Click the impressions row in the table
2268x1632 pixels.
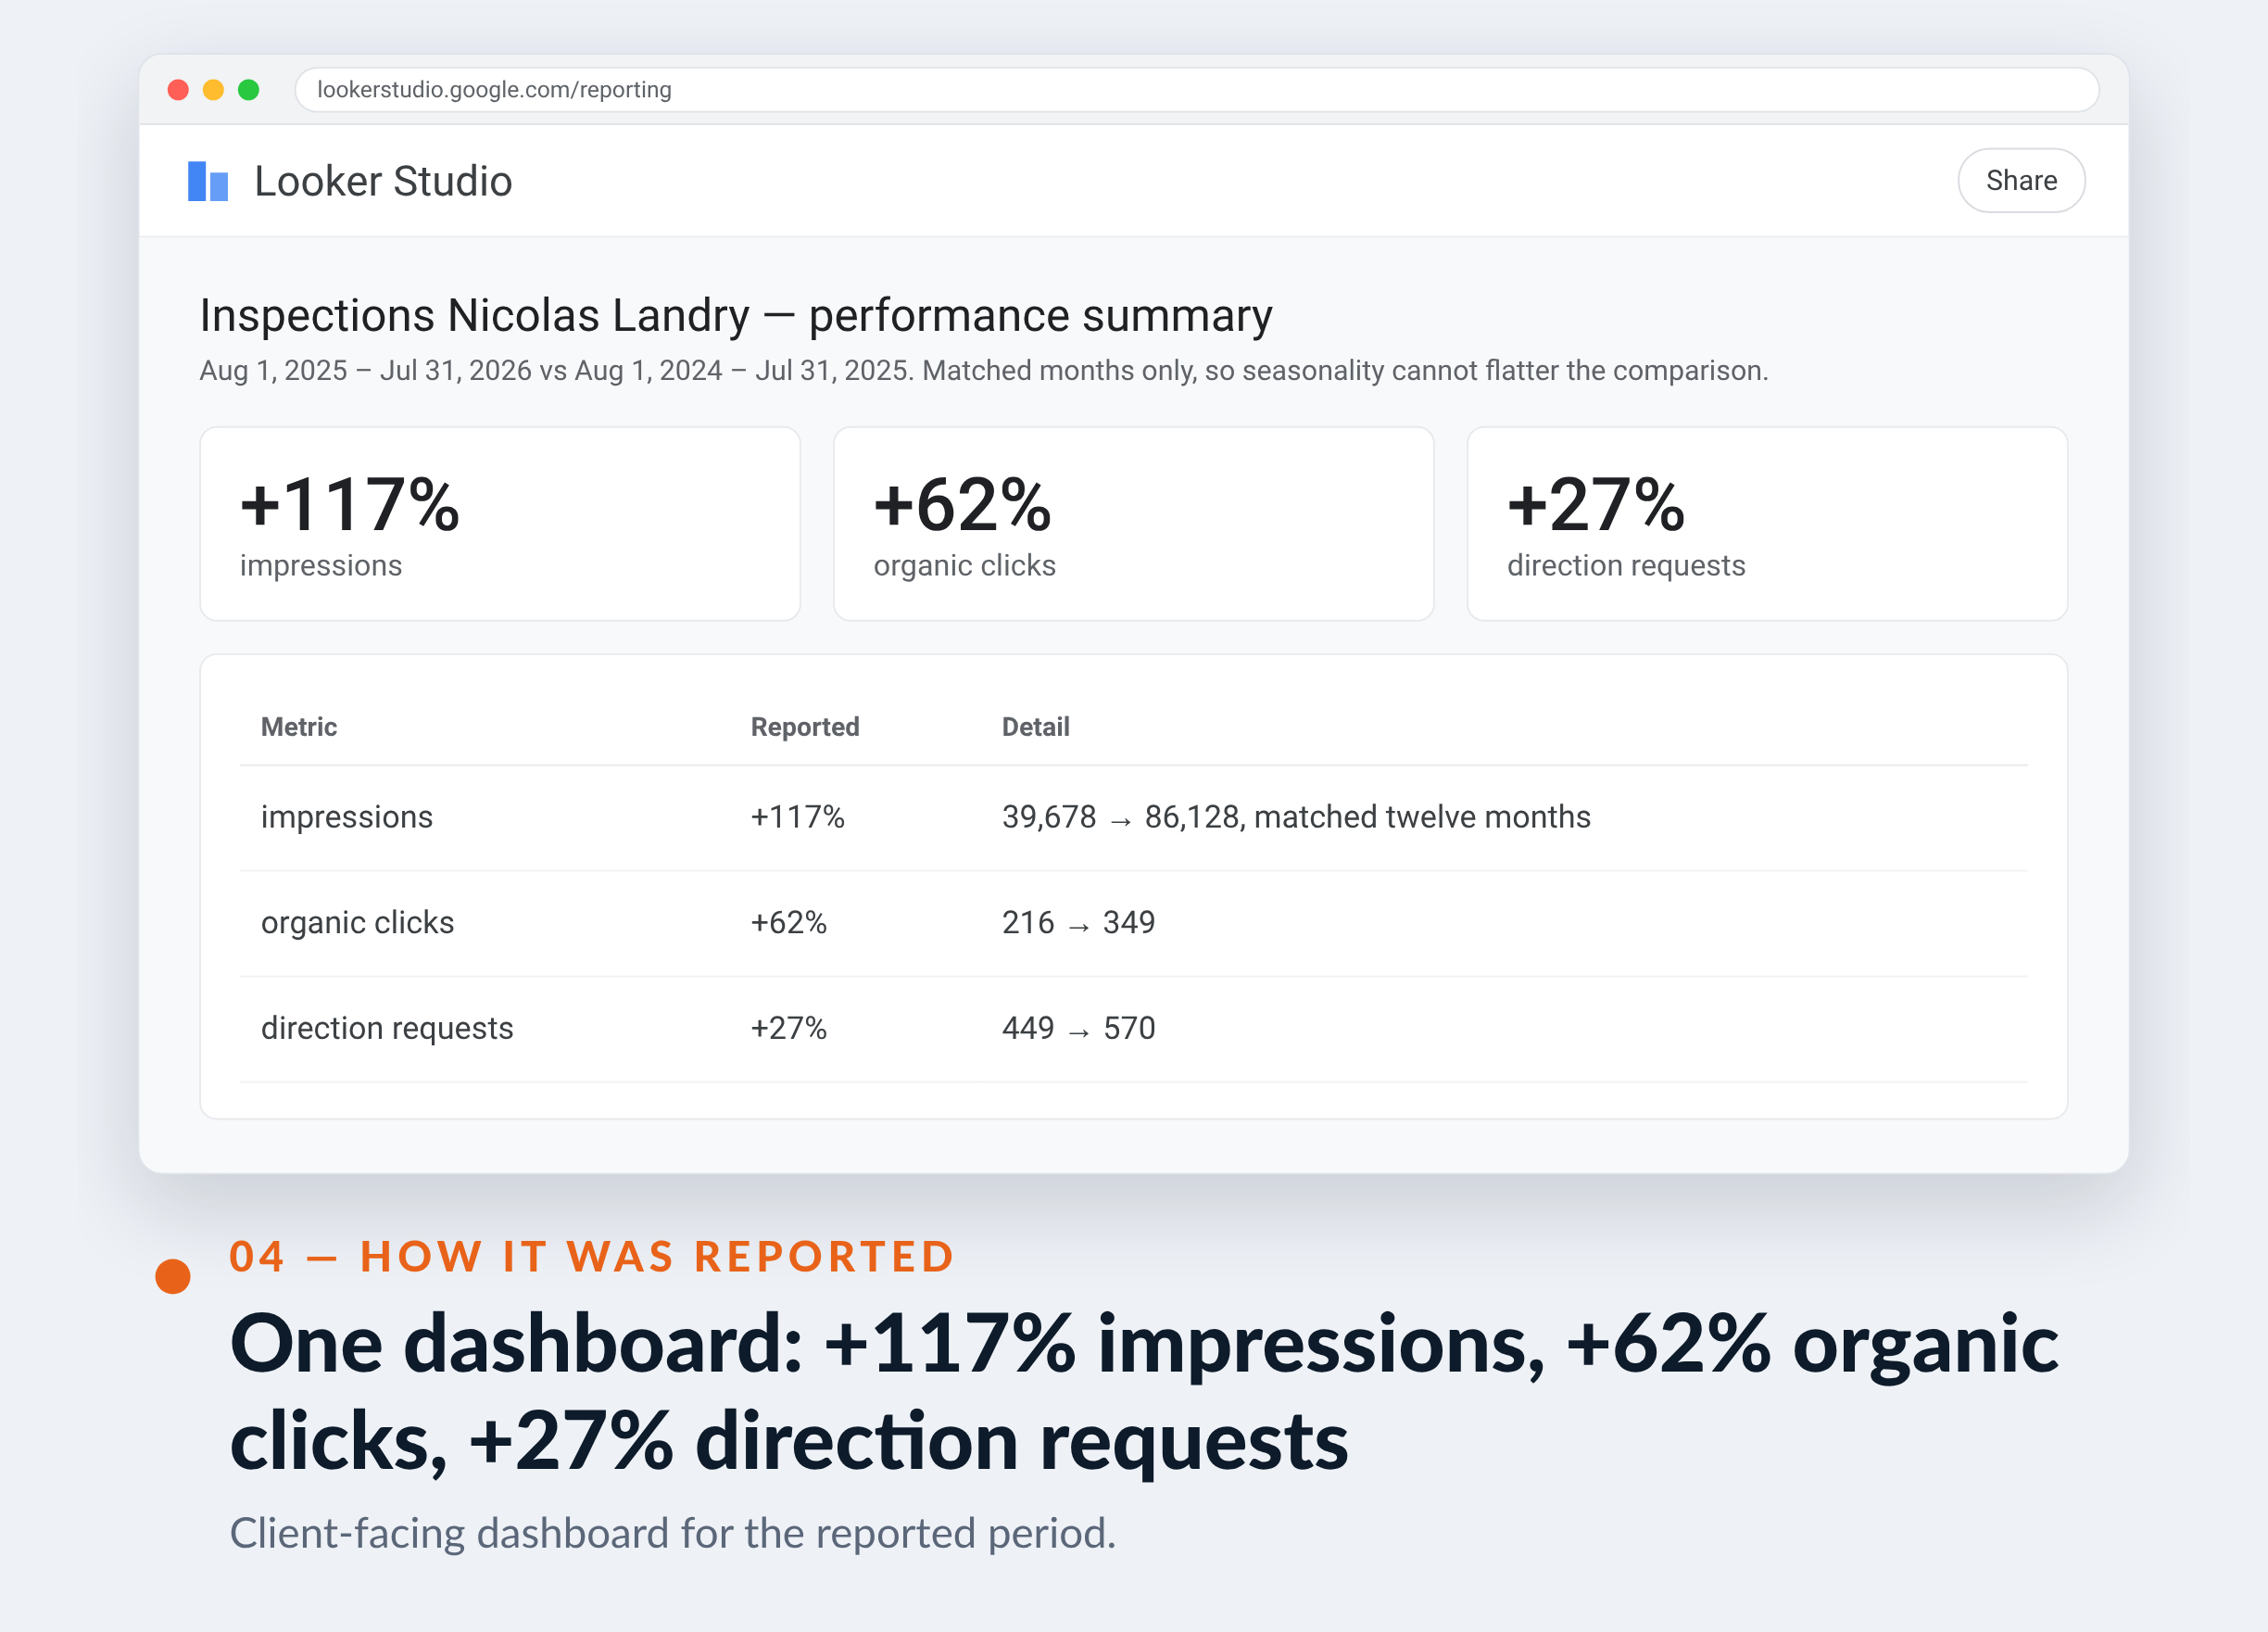[1133, 818]
